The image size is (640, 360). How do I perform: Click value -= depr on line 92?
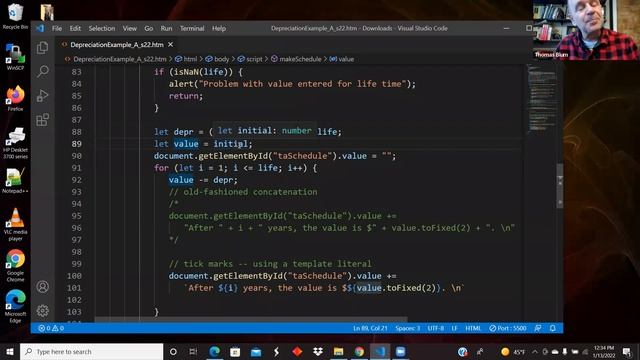(203, 180)
